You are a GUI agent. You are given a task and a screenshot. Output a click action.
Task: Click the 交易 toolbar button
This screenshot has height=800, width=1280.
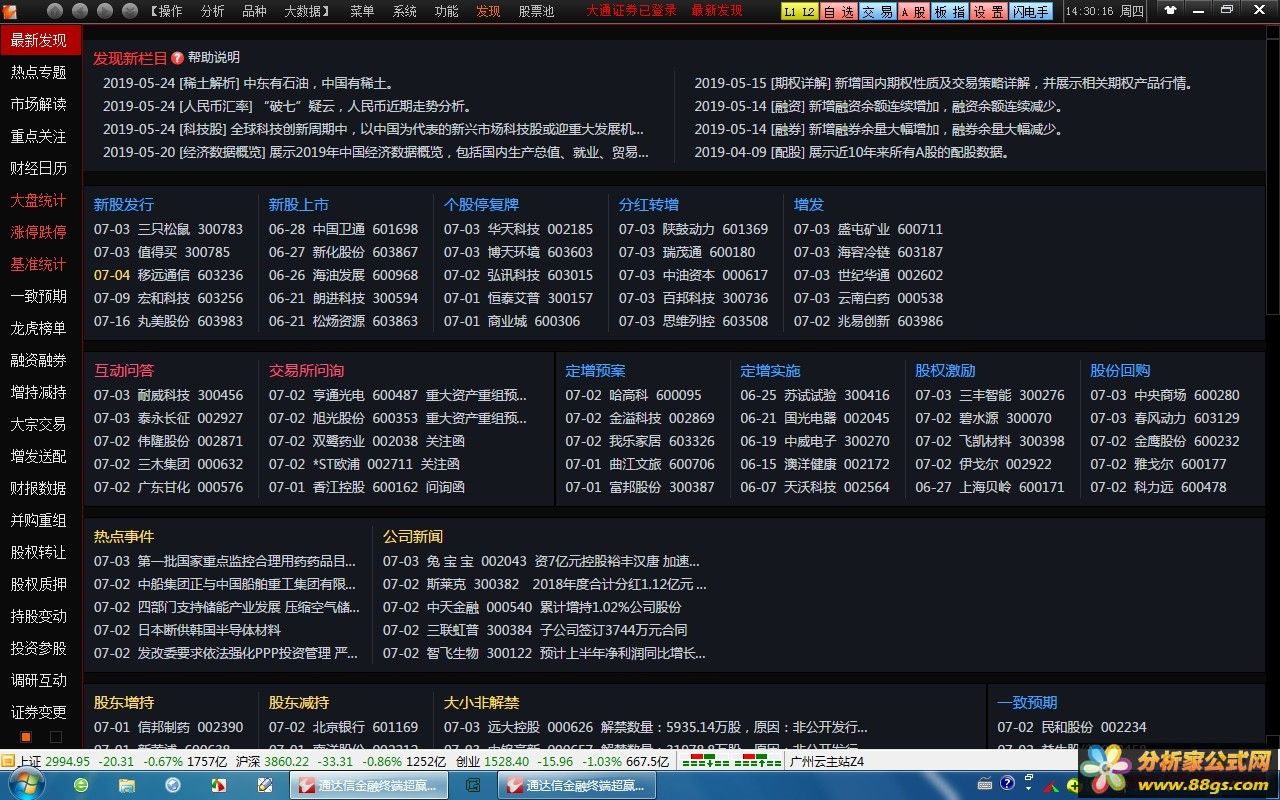pyautogui.click(x=877, y=12)
